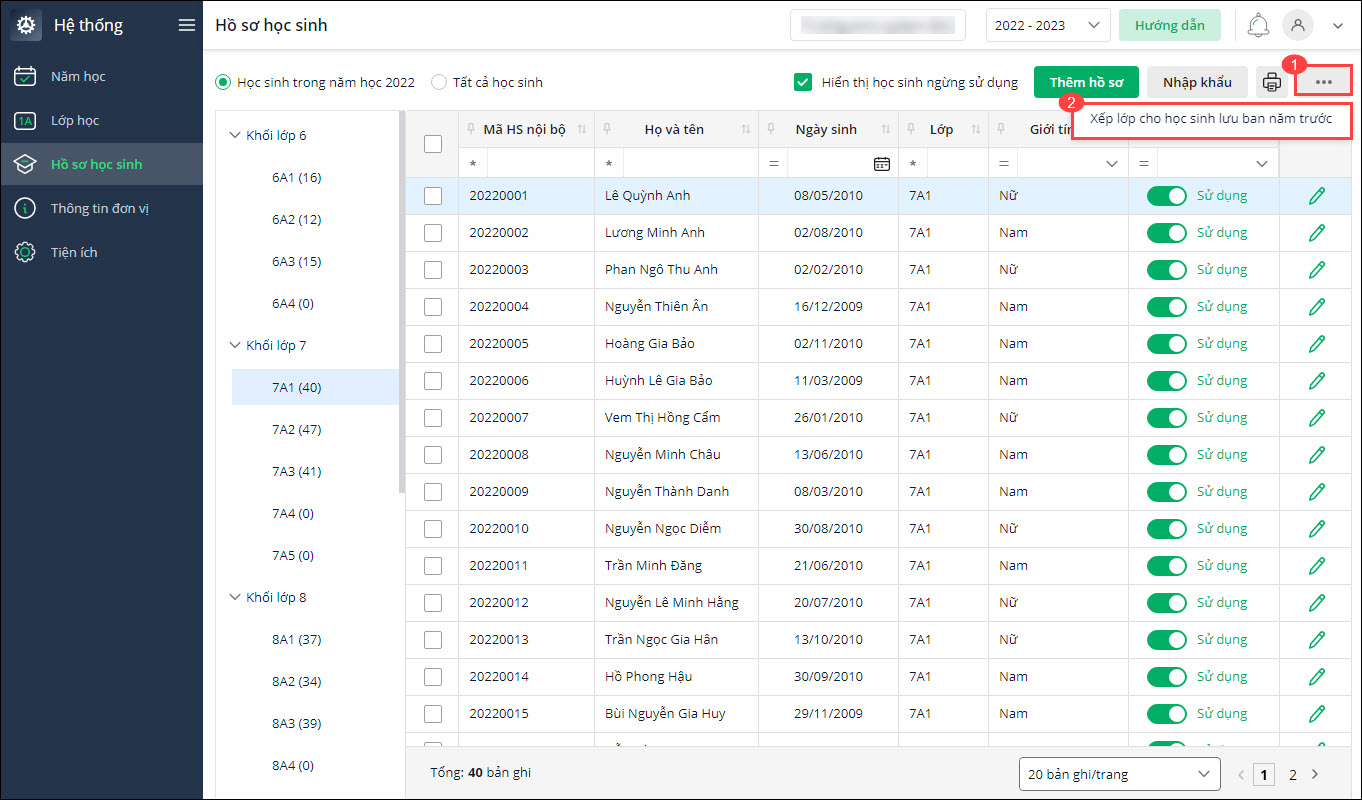Viewport: 1362px width, 800px height.
Task: Tick checkbox for student 20220001
Action: point(433,196)
